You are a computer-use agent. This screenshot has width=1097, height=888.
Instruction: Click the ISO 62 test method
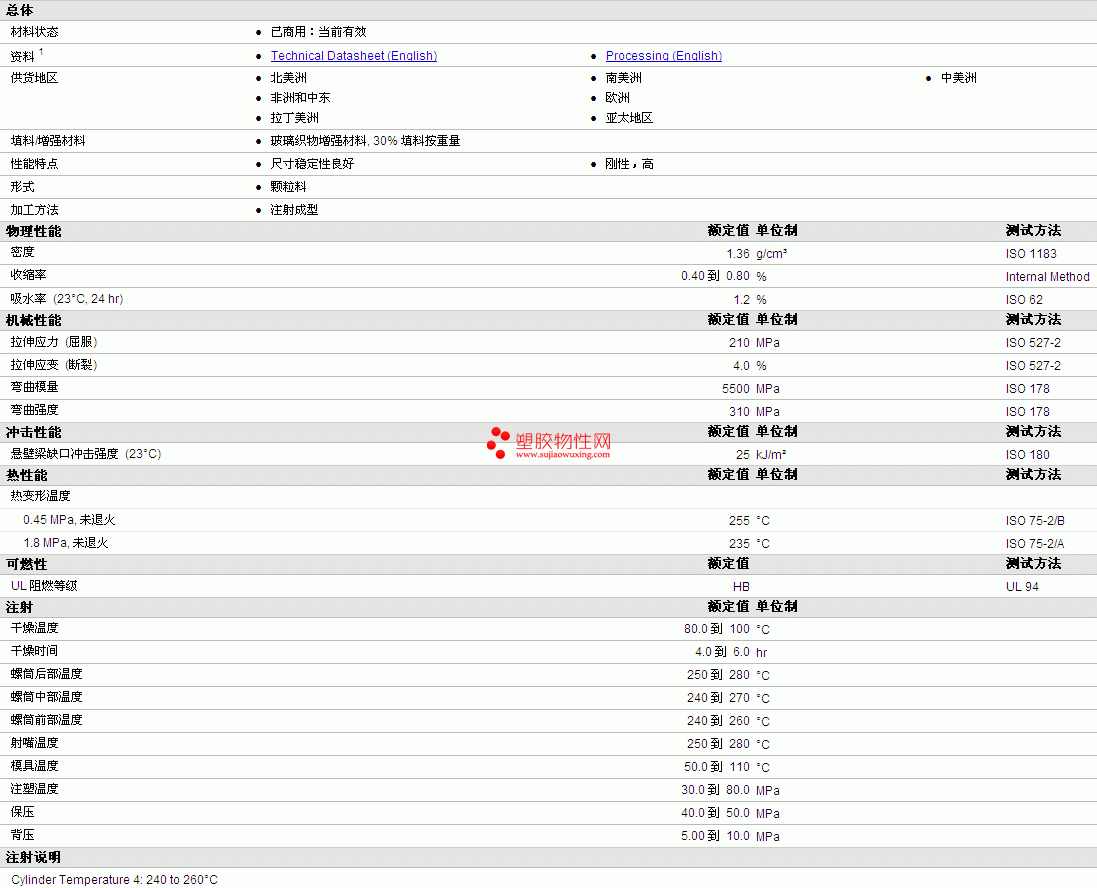click(1024, 300)
